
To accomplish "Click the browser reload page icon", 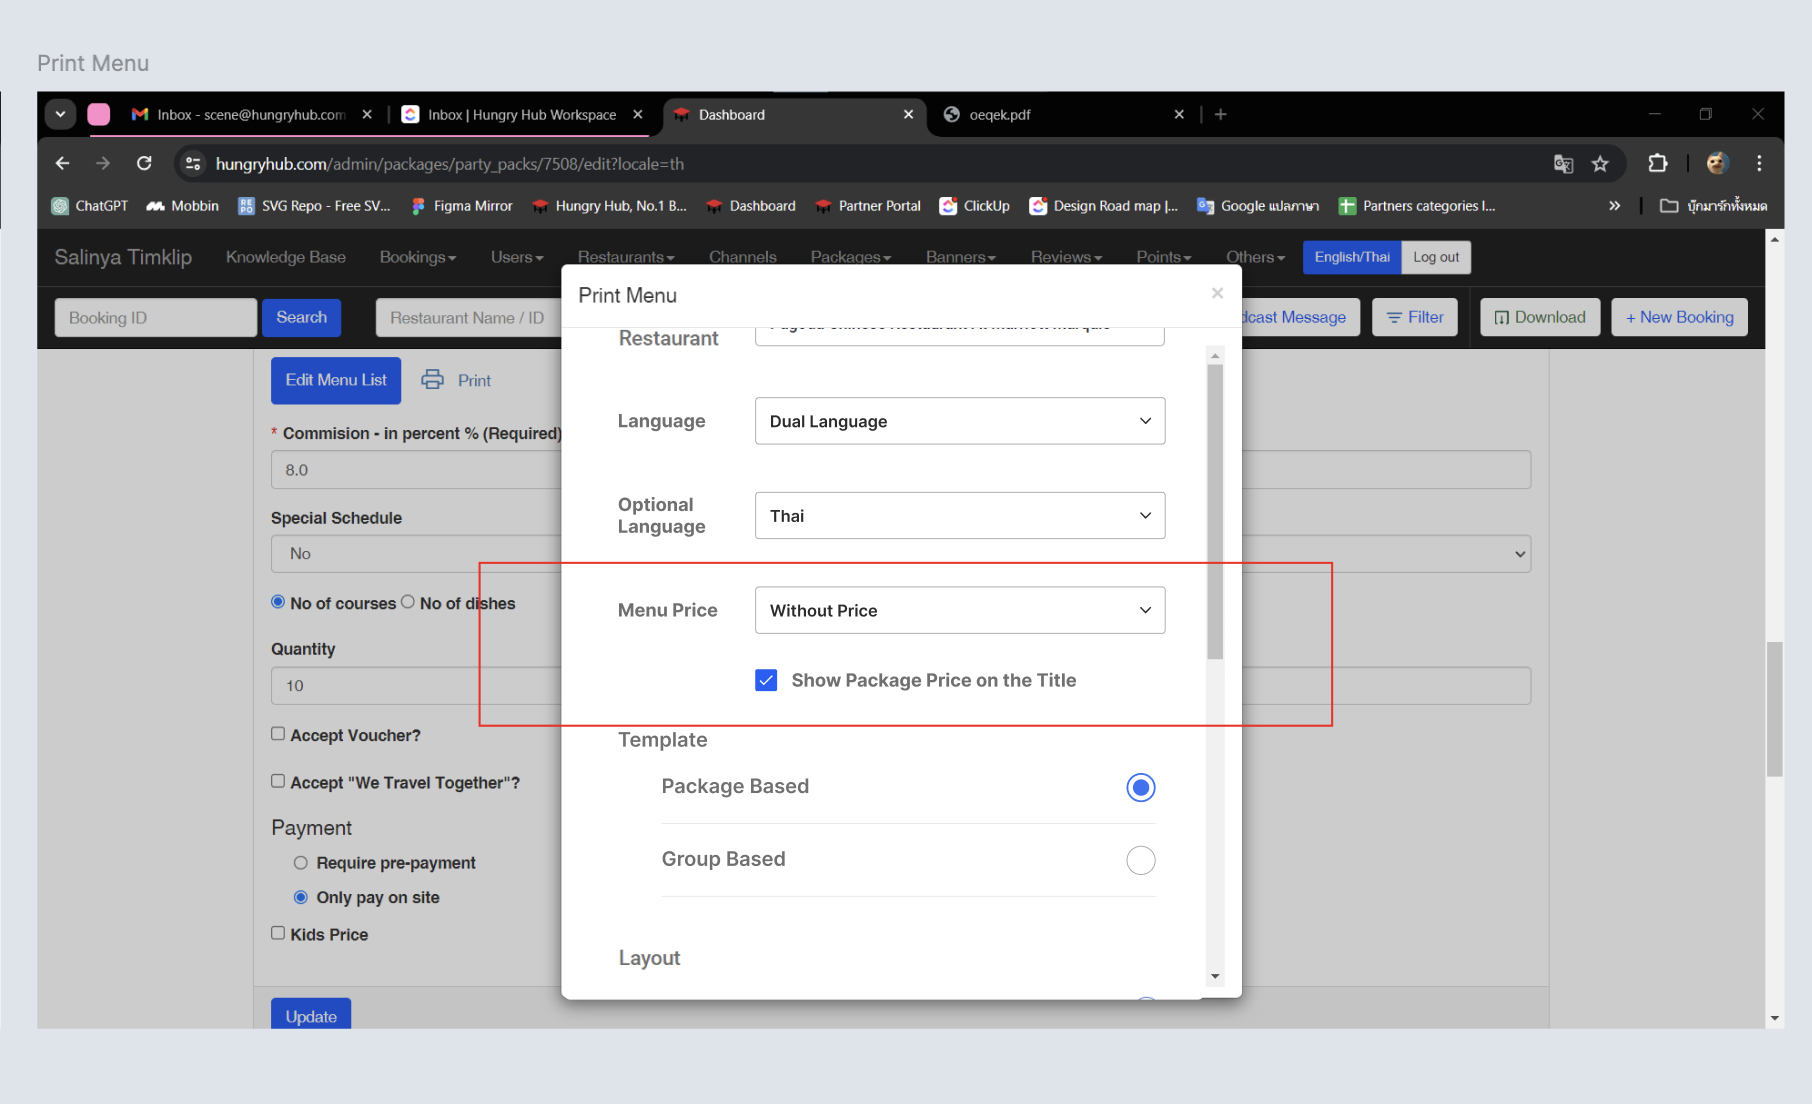I will pos(144,163).
